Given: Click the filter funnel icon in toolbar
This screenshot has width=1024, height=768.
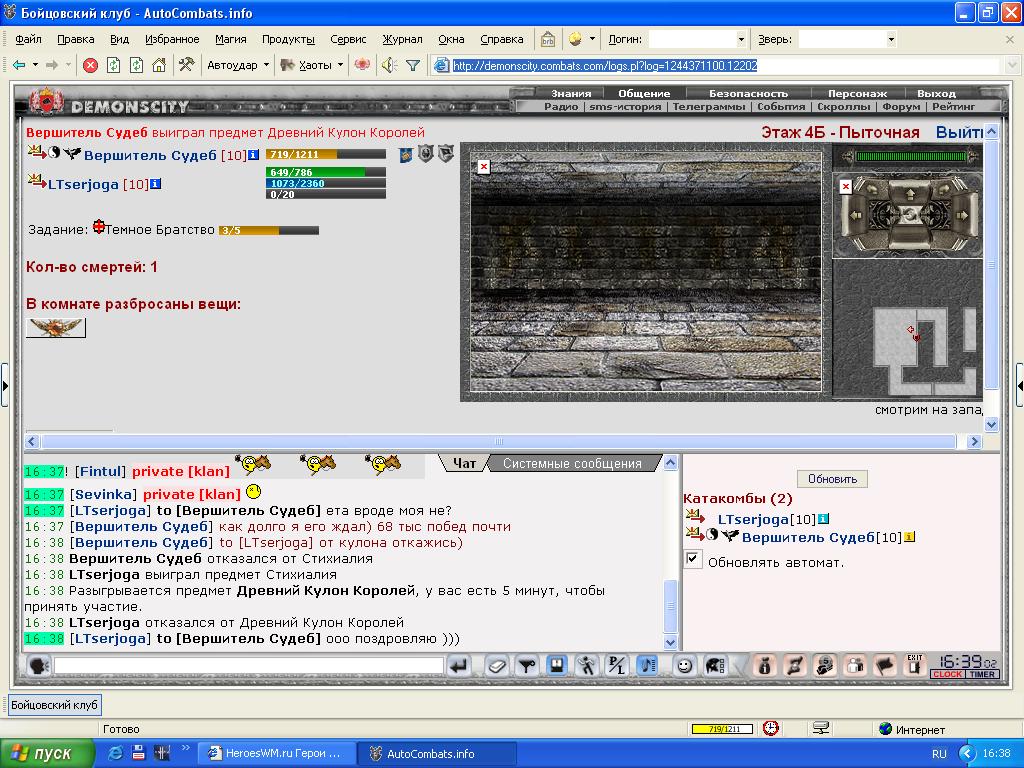Looking at the screenshot, I should pos(413,65).
